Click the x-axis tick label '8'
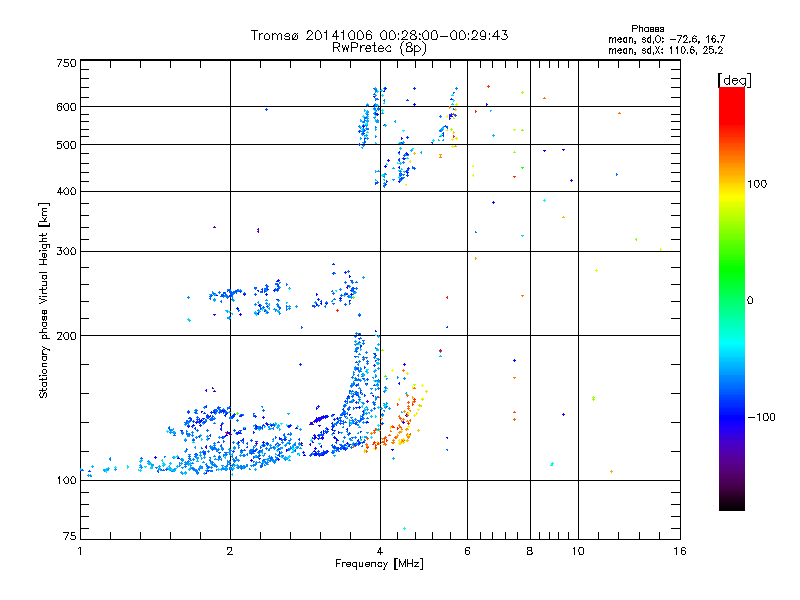Screen dimensions: 800x600 pos(530,551)
